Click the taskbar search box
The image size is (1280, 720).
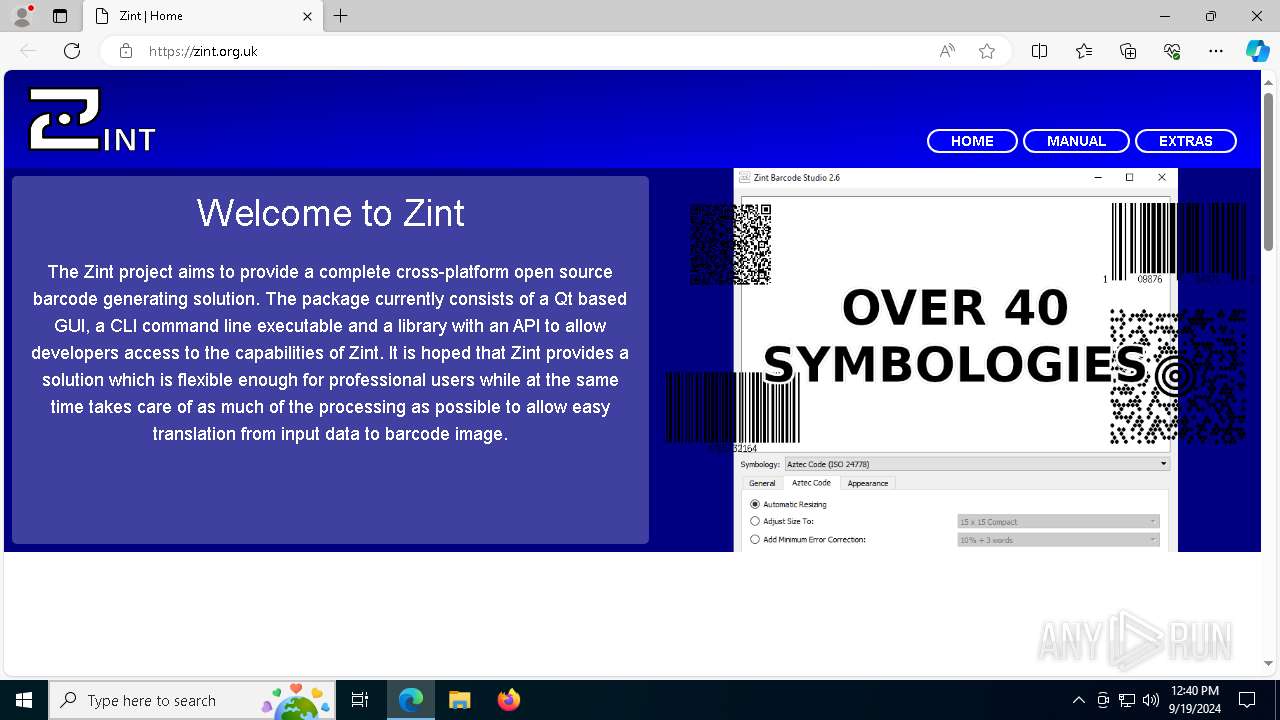192,700
